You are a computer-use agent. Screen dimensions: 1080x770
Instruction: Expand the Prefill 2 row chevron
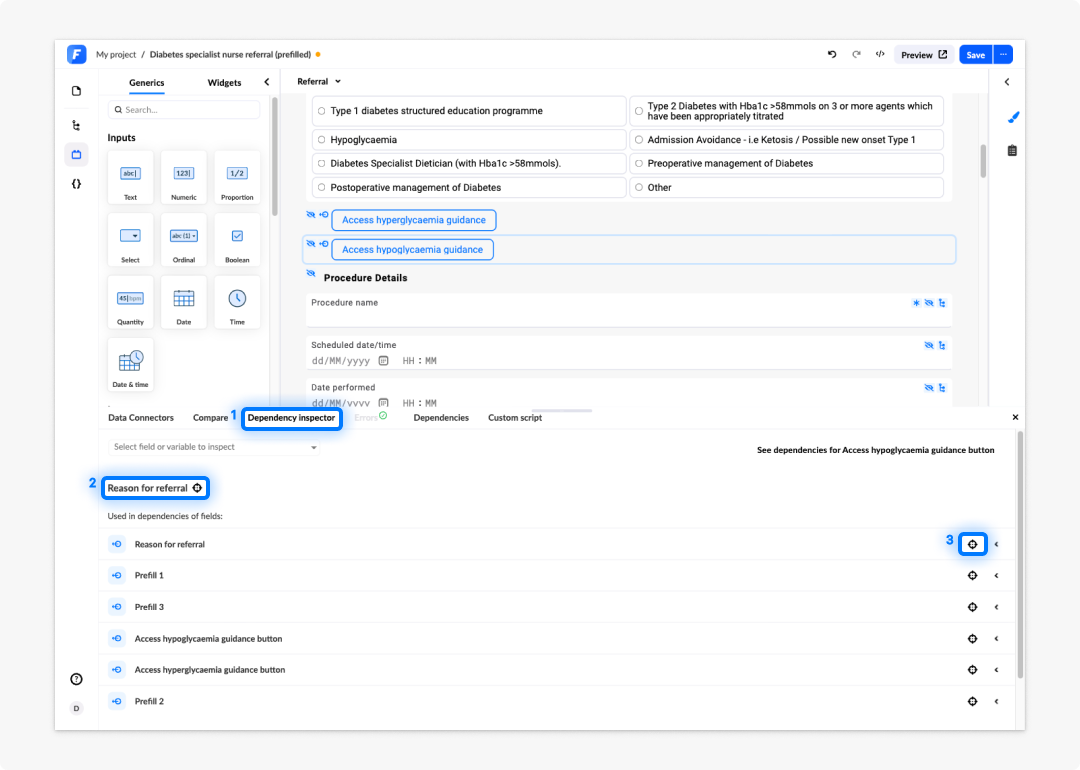997,702
